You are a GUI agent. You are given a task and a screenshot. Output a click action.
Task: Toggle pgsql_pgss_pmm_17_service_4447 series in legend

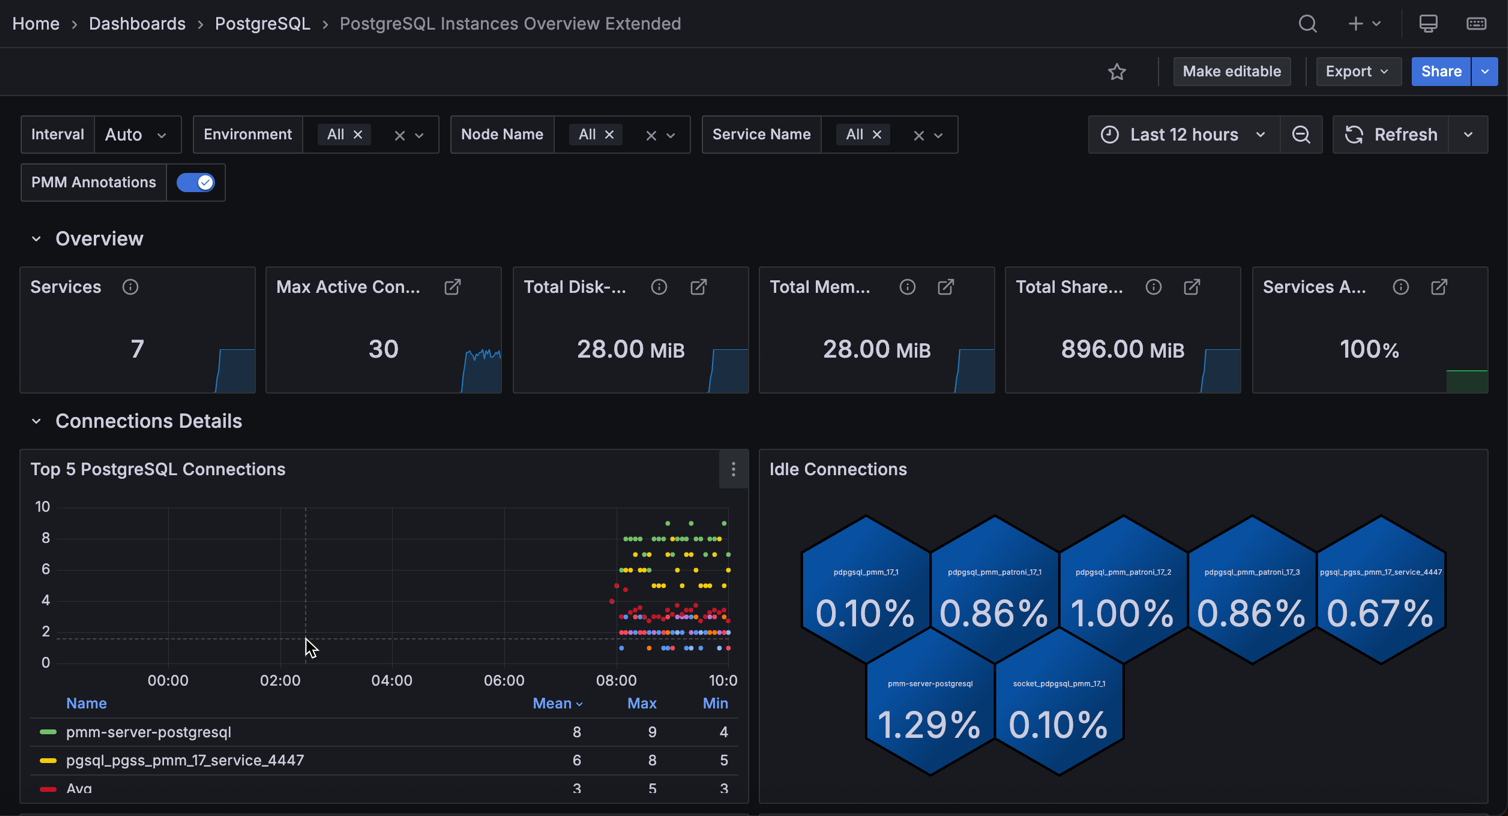point(184,760)
